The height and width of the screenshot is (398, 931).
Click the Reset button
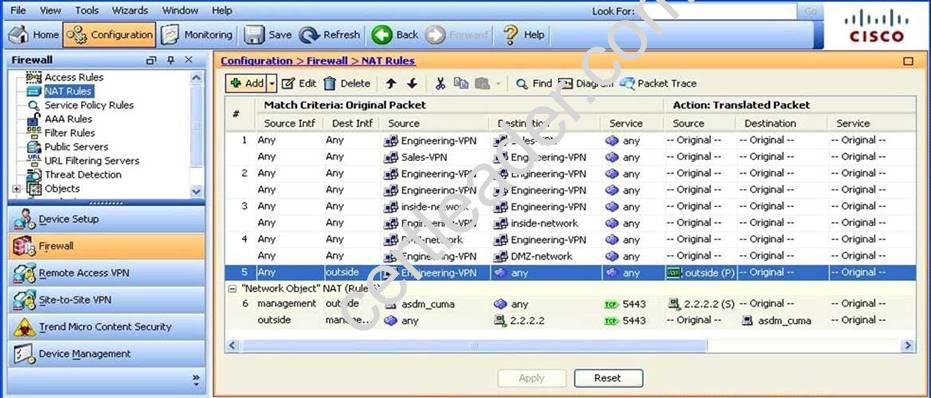pos(608,378)
